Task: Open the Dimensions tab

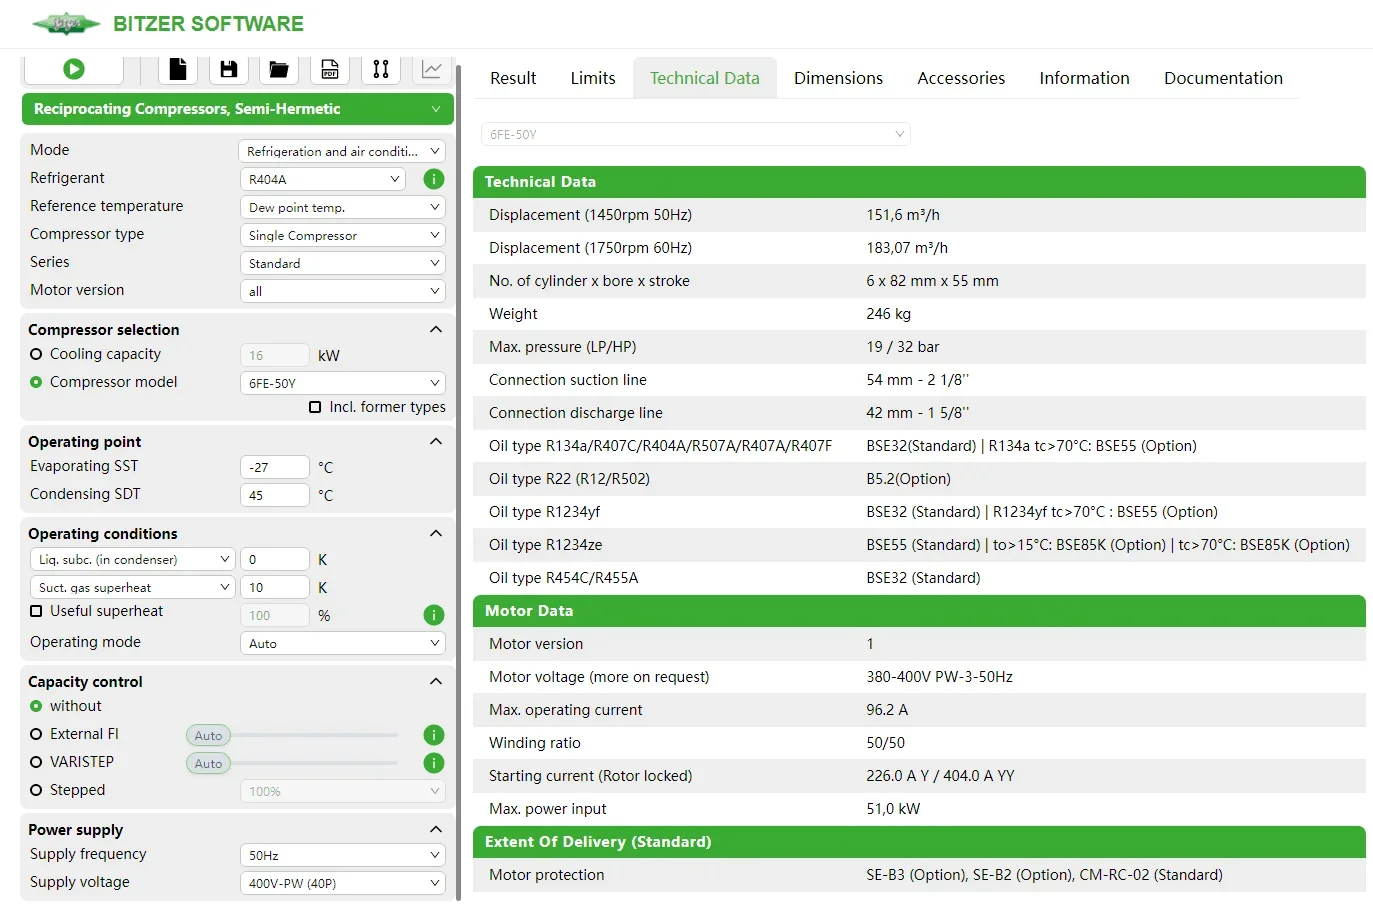Action: pyautogui.click(x=837, y=78)
